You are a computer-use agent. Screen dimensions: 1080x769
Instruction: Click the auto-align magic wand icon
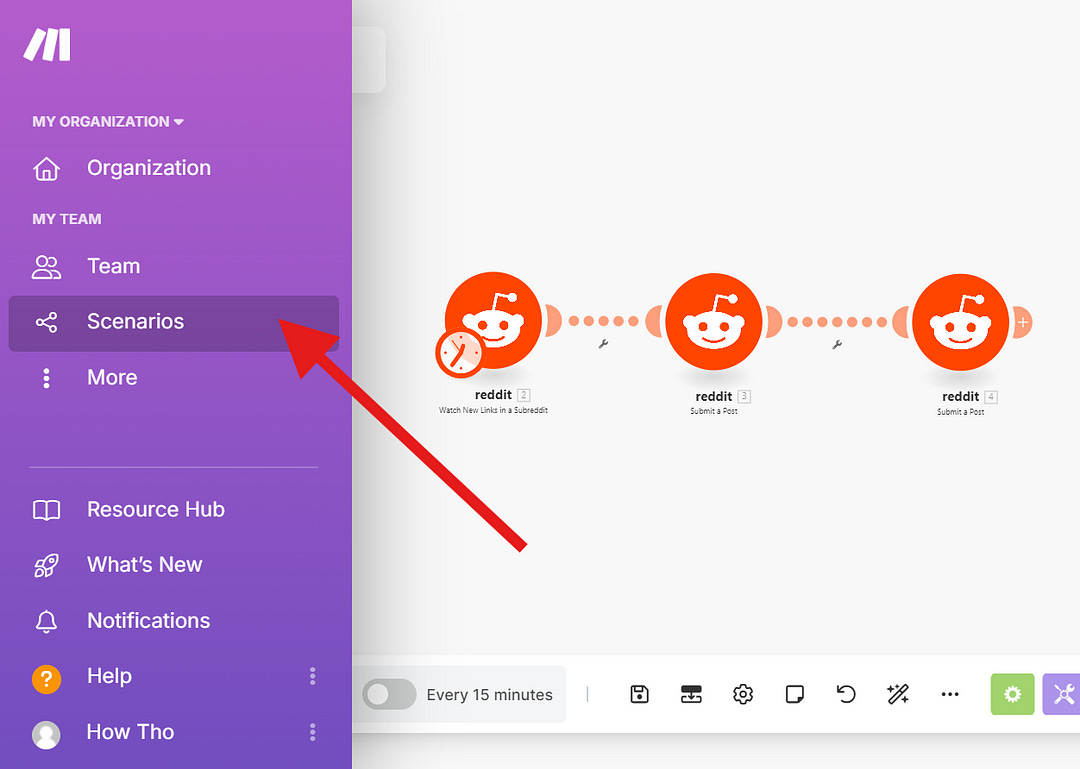(898, 694)
